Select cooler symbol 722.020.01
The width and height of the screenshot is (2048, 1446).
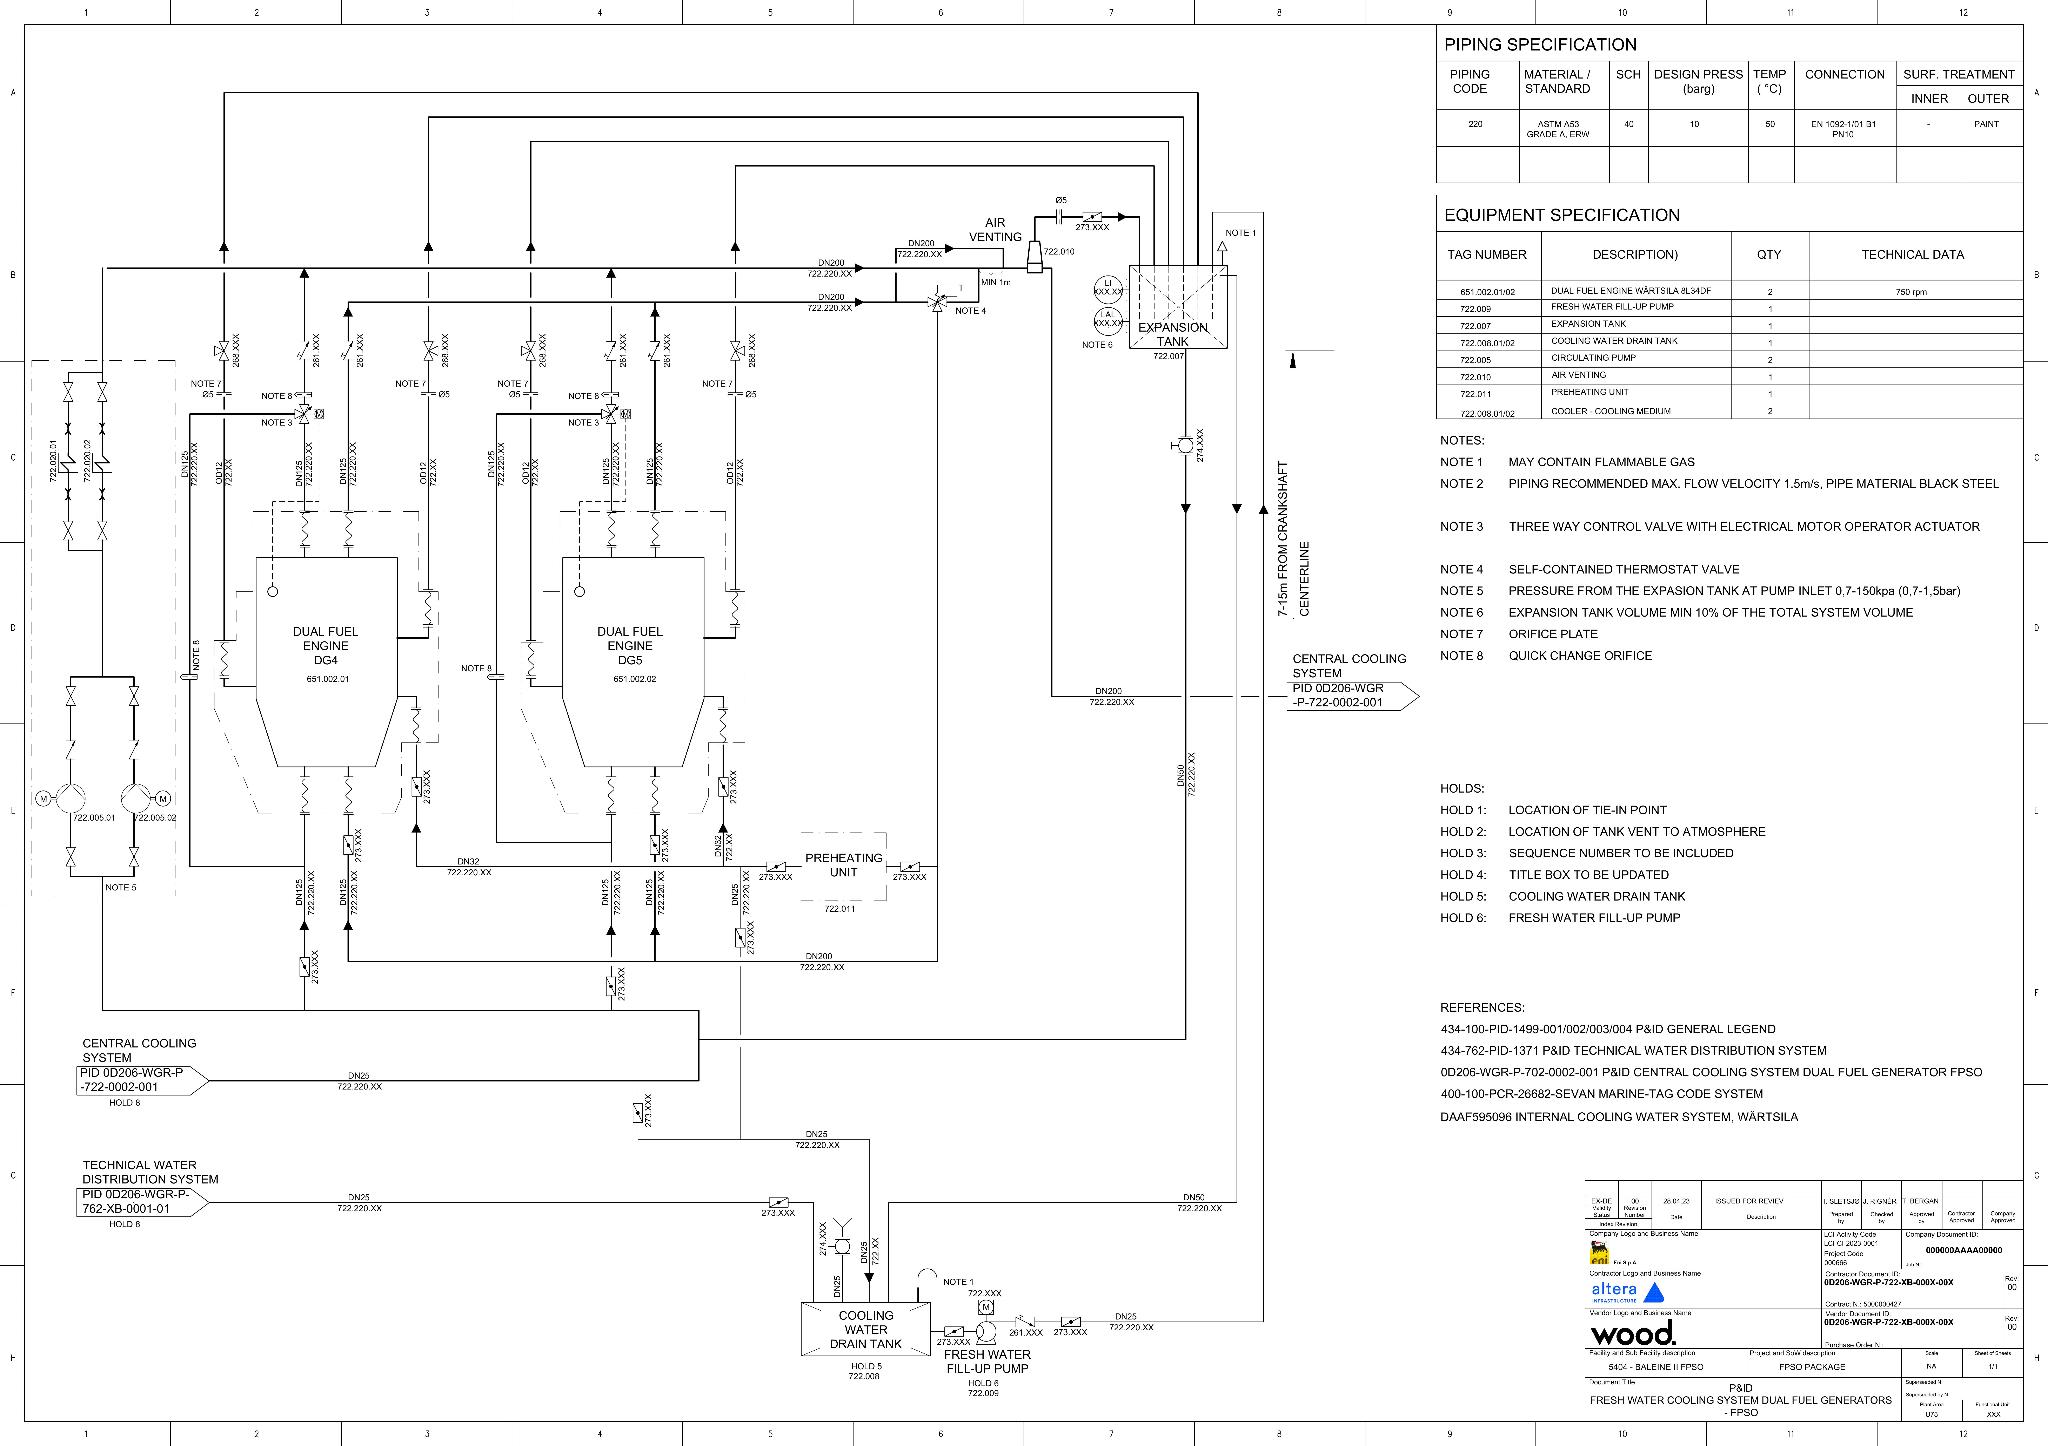tap(67, 464)
